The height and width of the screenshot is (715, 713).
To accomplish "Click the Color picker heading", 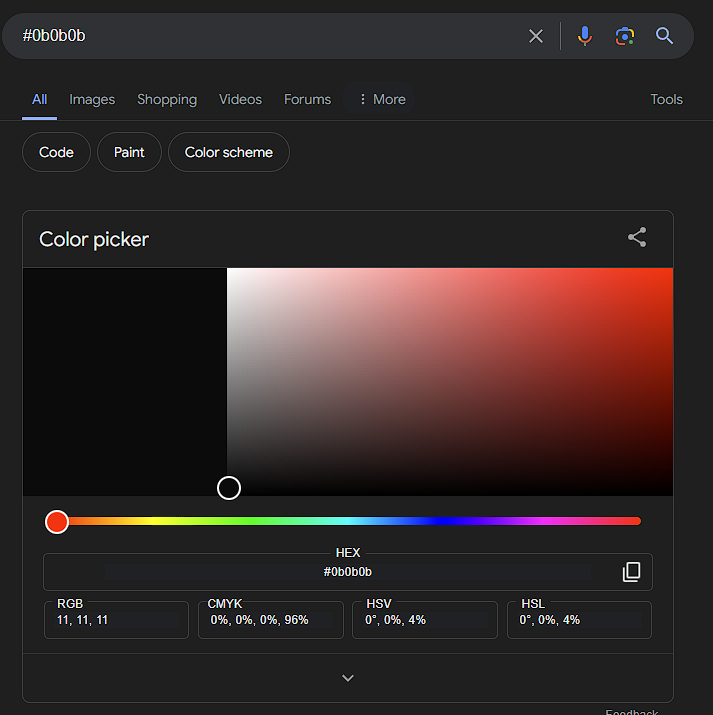I will coord(94,239).
